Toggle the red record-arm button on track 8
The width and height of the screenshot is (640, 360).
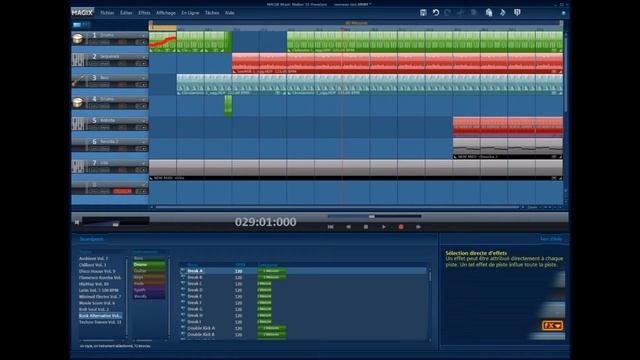point(122,191)
